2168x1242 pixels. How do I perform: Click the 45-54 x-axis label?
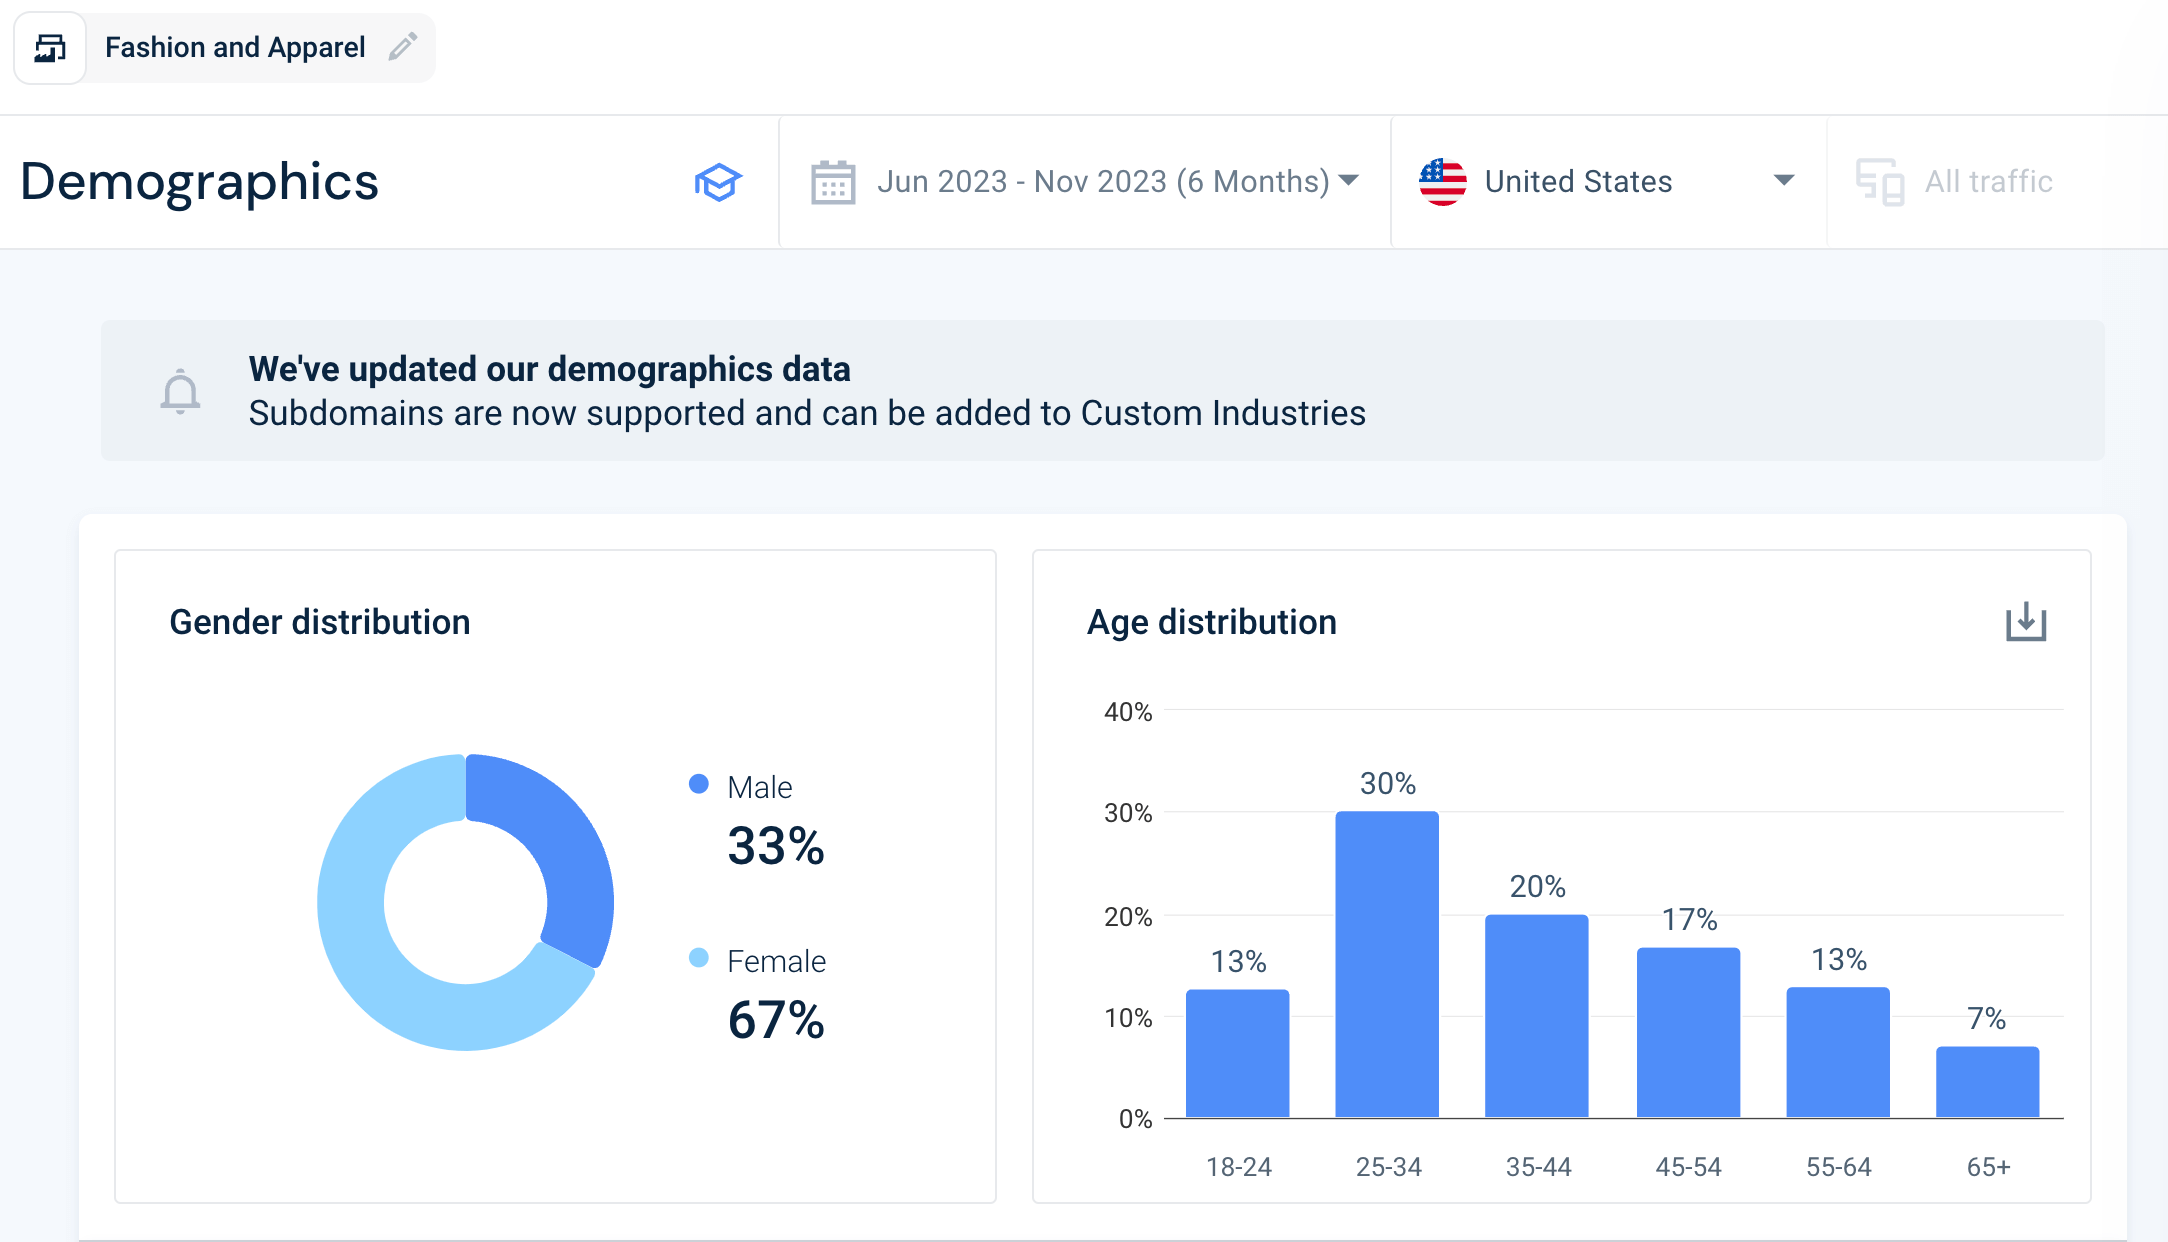1689,1167
